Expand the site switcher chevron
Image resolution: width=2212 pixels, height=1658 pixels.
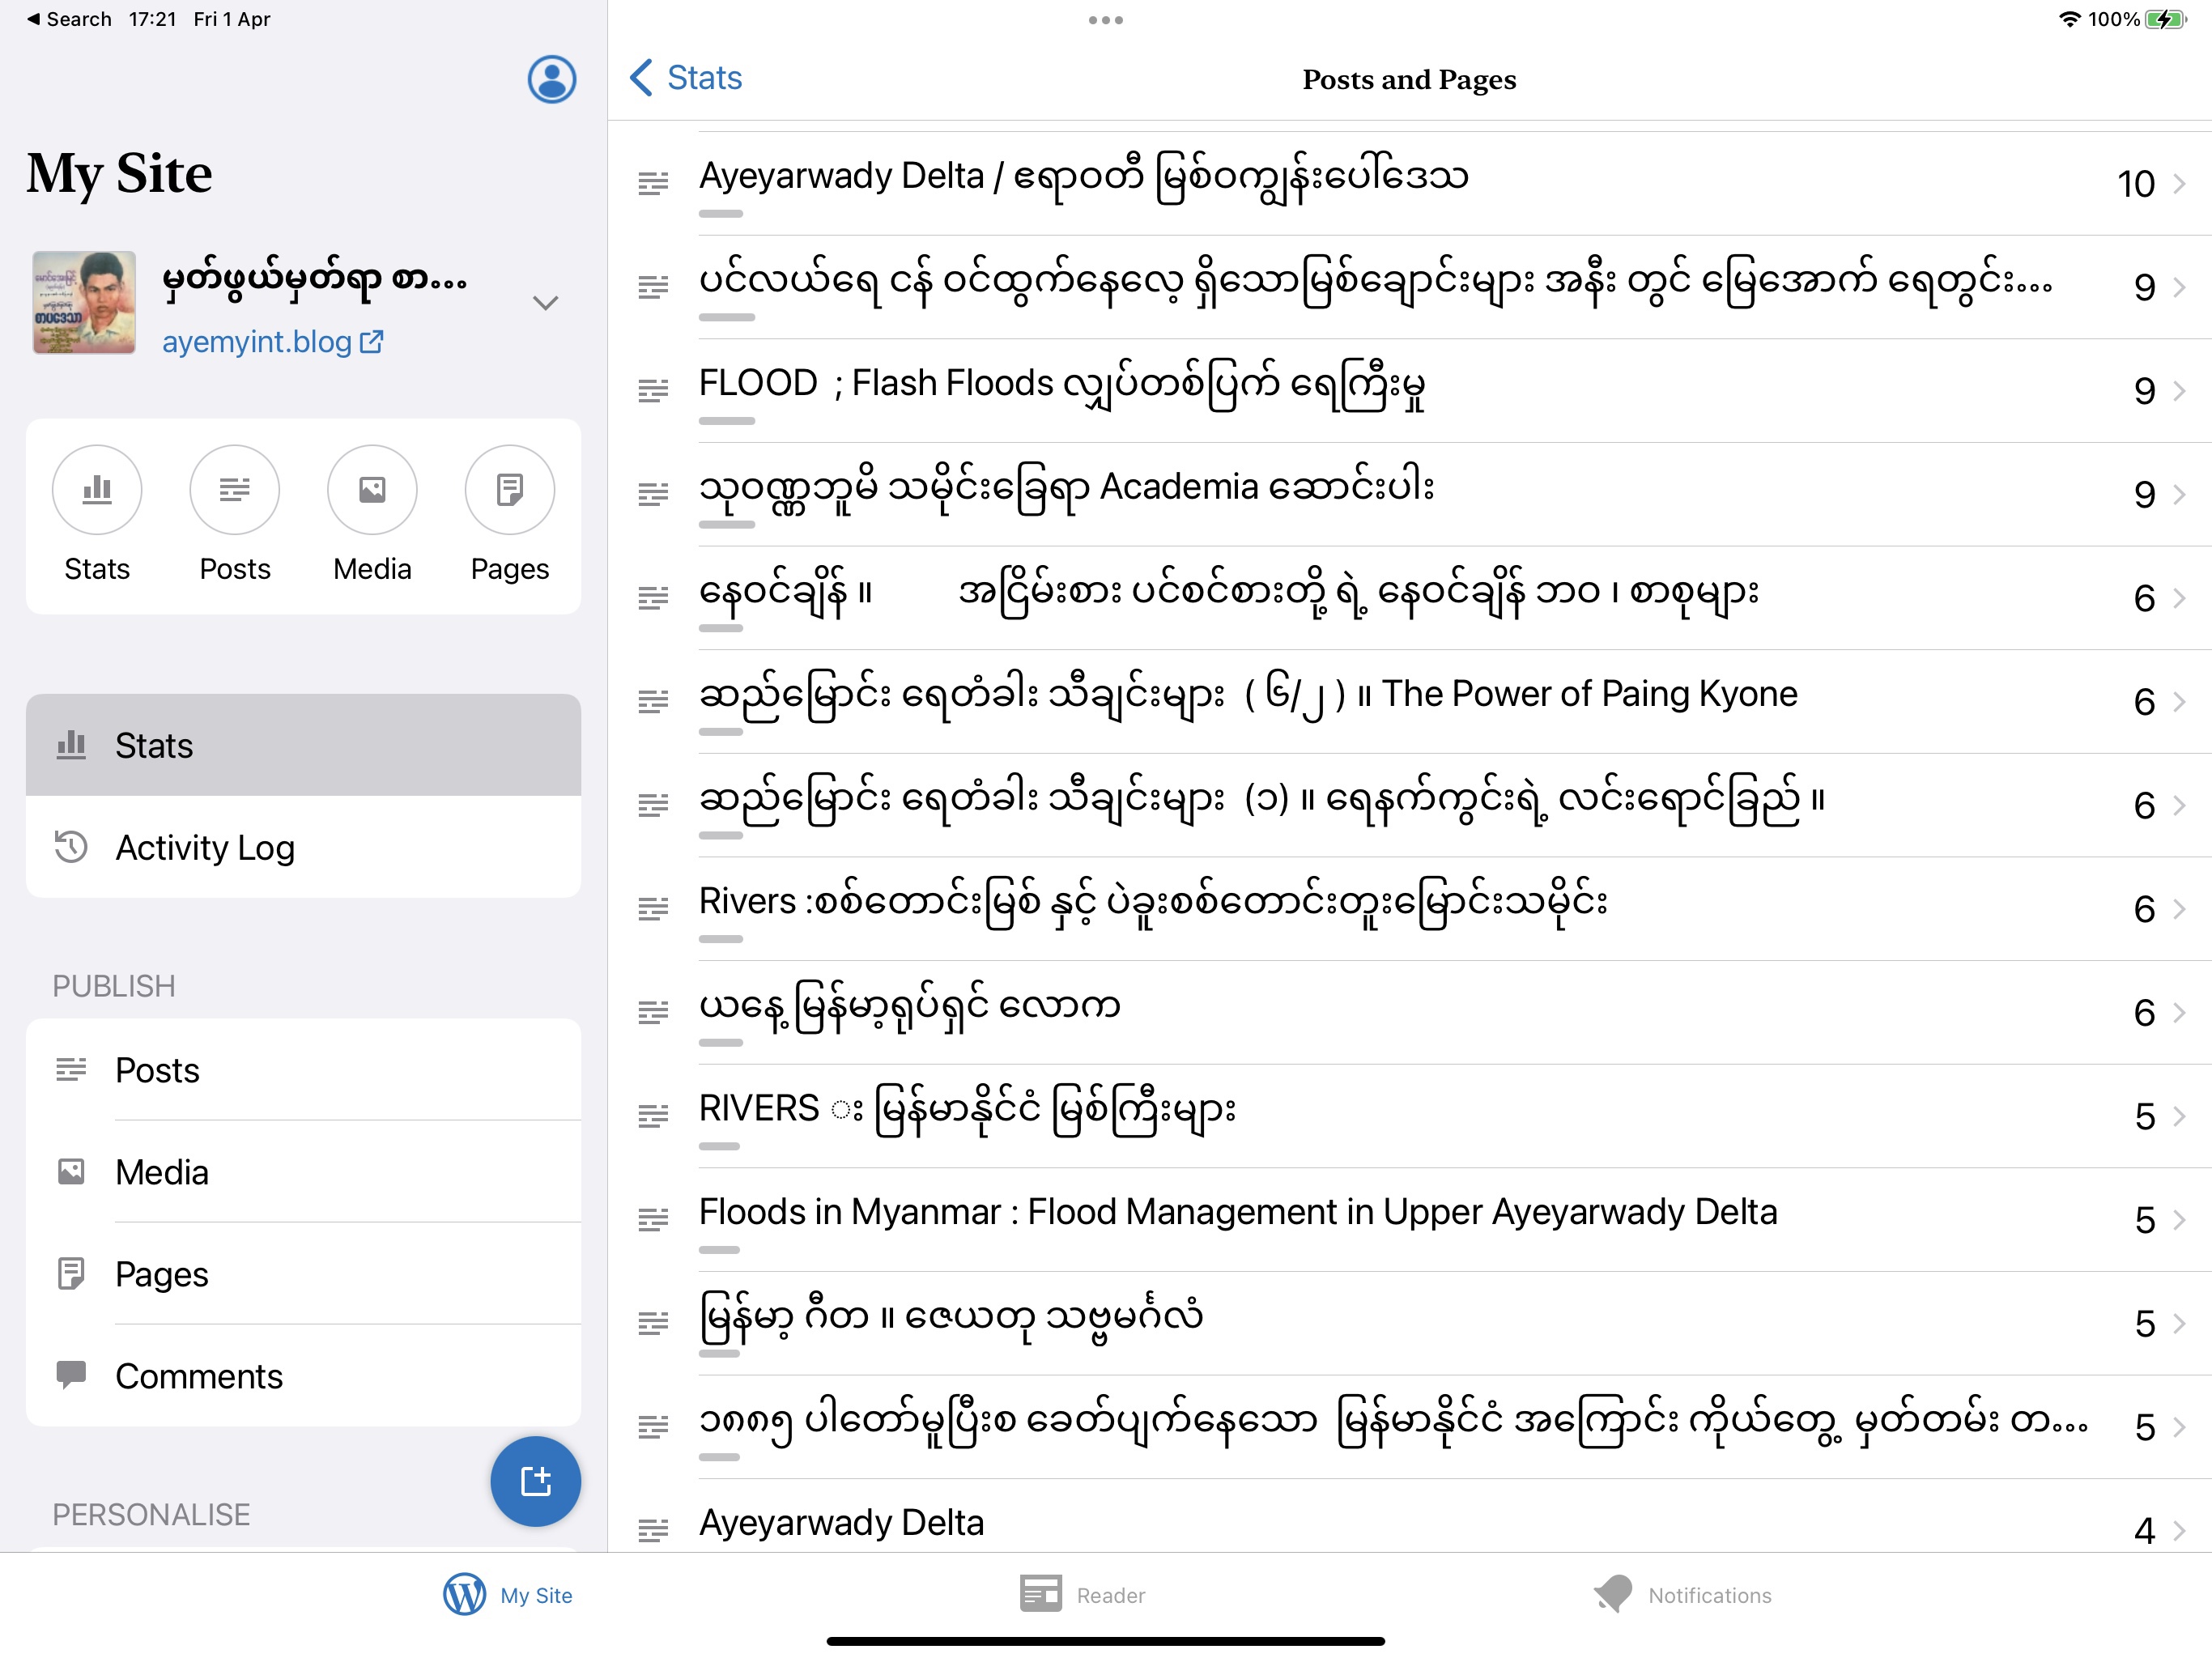[x=545, y=303]
